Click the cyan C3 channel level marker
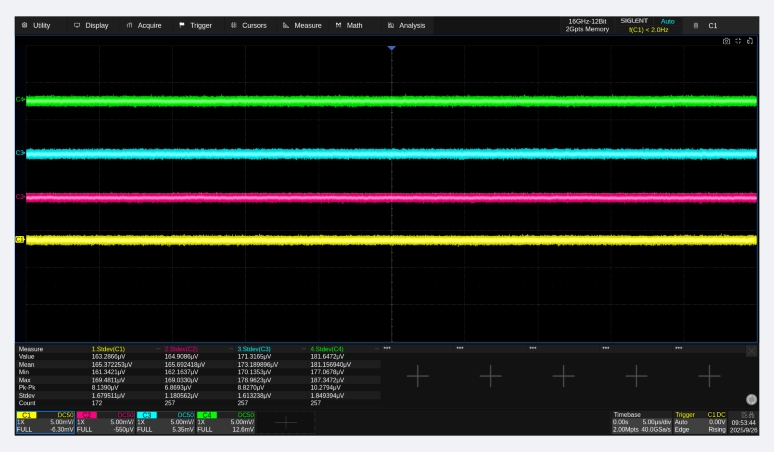 coord(19,153)
